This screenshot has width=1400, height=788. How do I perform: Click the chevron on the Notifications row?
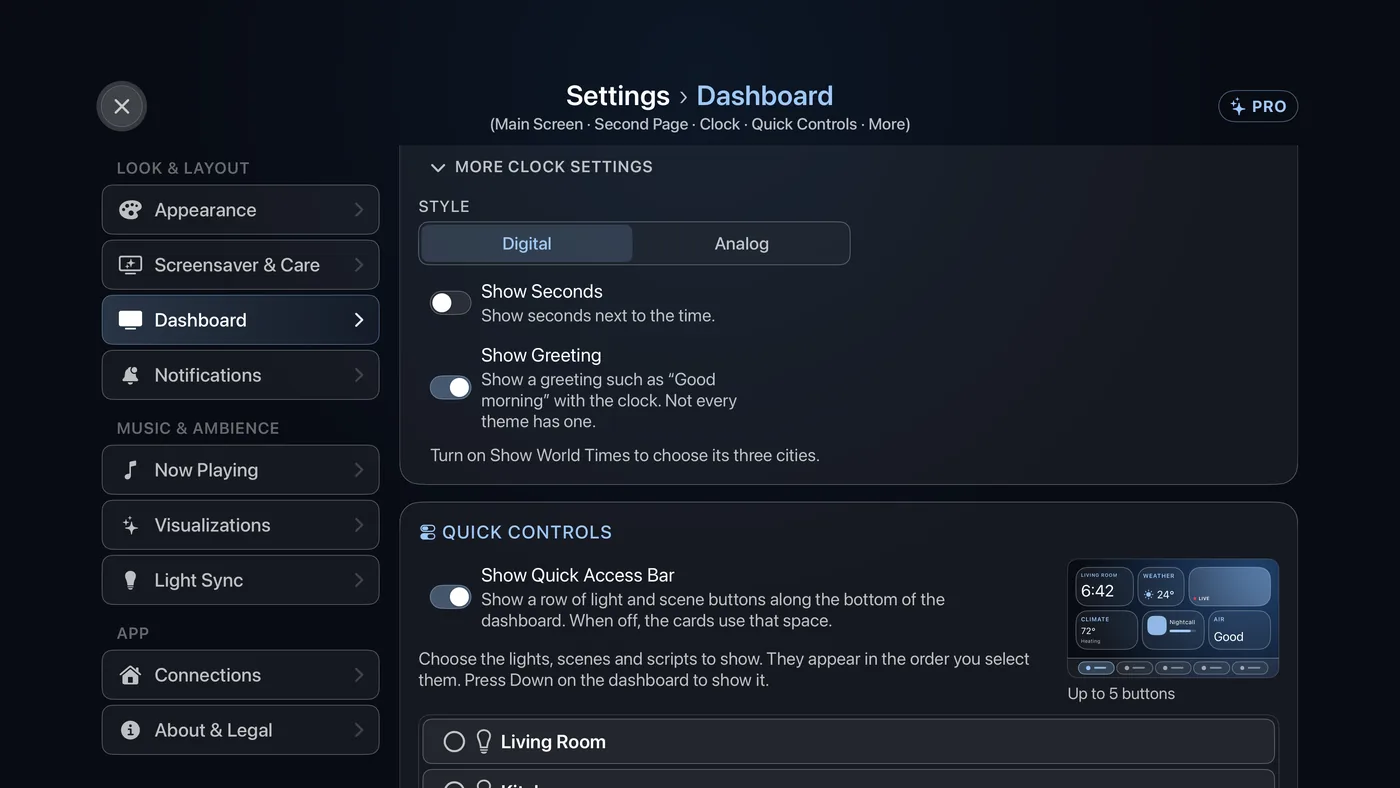pyautogui.click(x=359, y=375)
